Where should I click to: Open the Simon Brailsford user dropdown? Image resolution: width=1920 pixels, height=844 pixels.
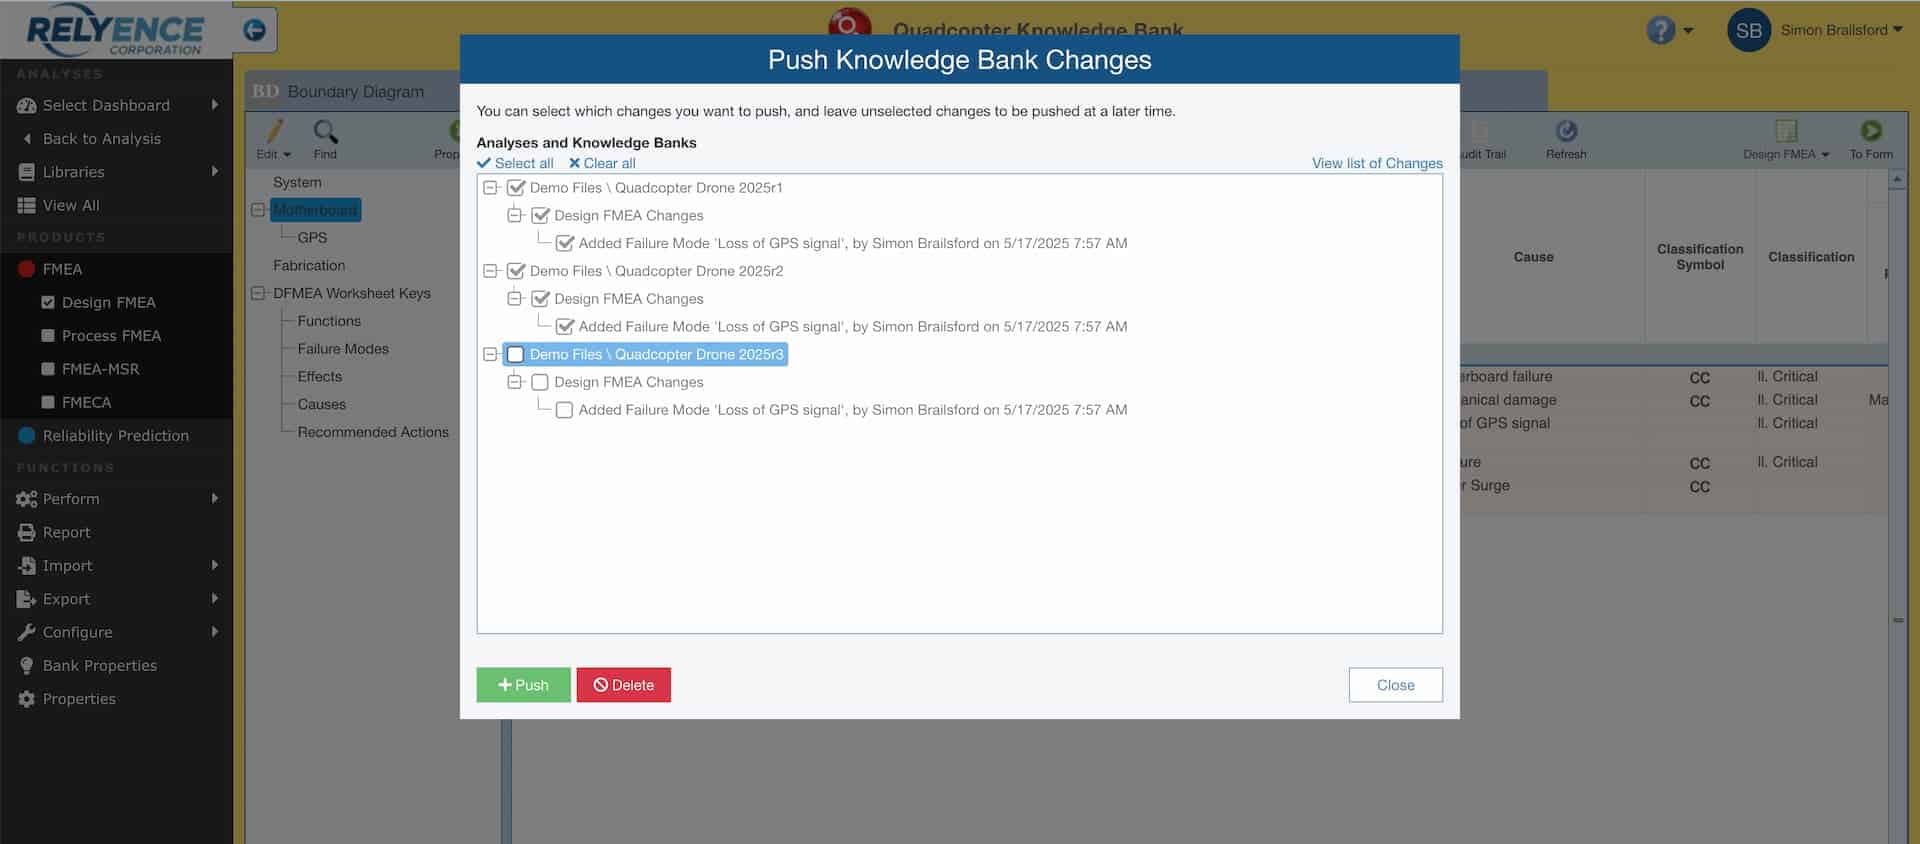coord(1841,30)
